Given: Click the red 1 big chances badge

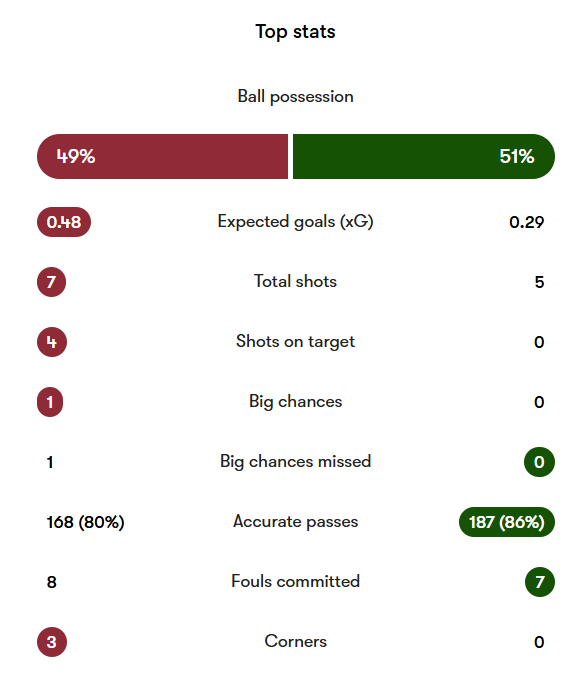Looking at the screenshot, I should coord(50,402).
